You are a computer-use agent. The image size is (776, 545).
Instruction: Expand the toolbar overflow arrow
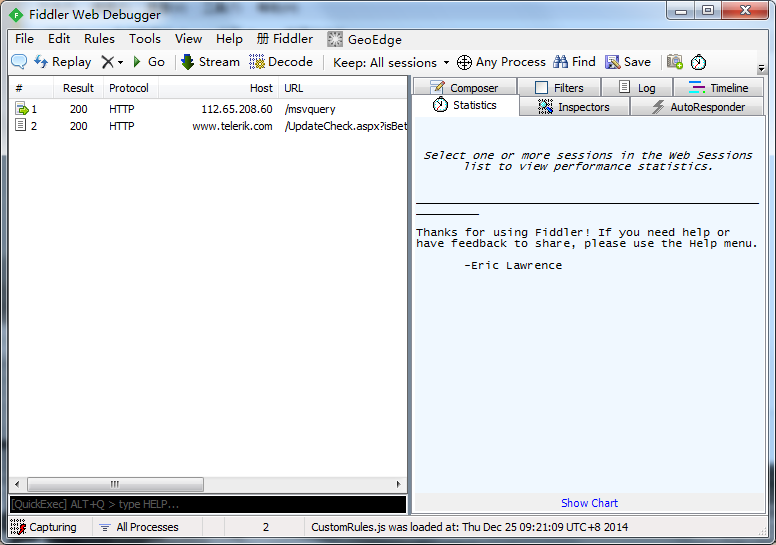(x=761, y=68)
